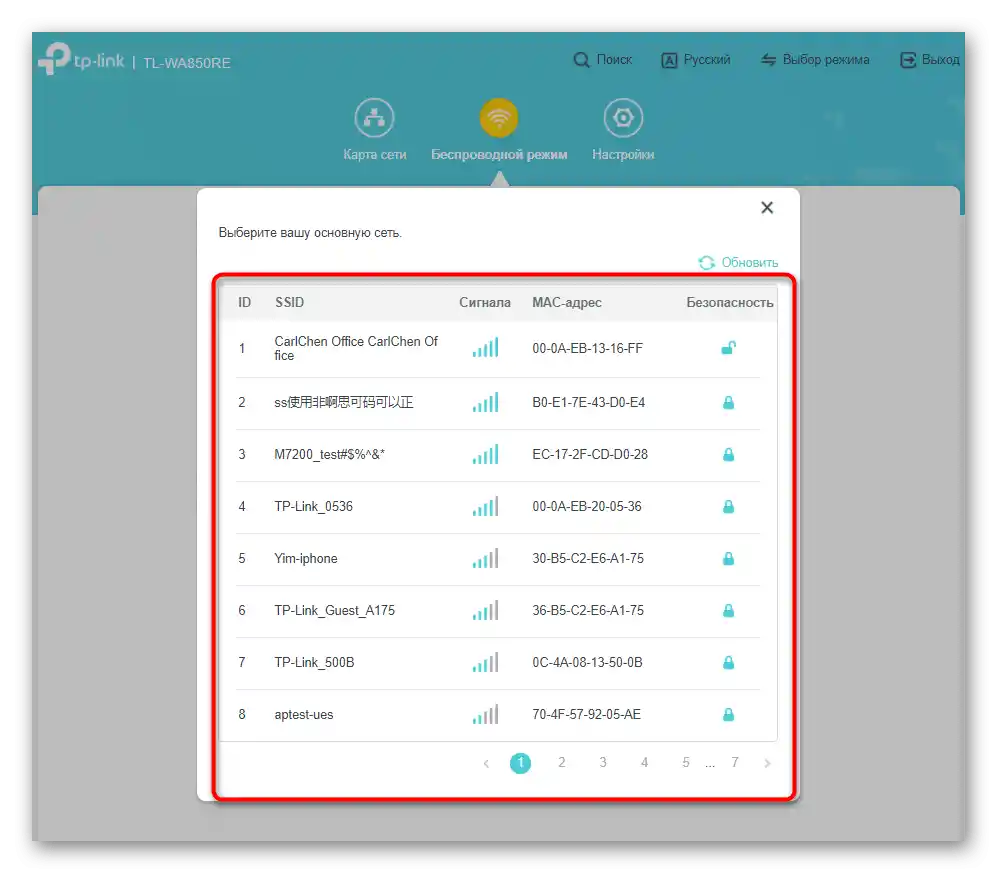Click the lock icon for B0-E1-7E-43-D0-E4 row
The width and height of the screenshot is (997, 873).
[x=729, y=402]
